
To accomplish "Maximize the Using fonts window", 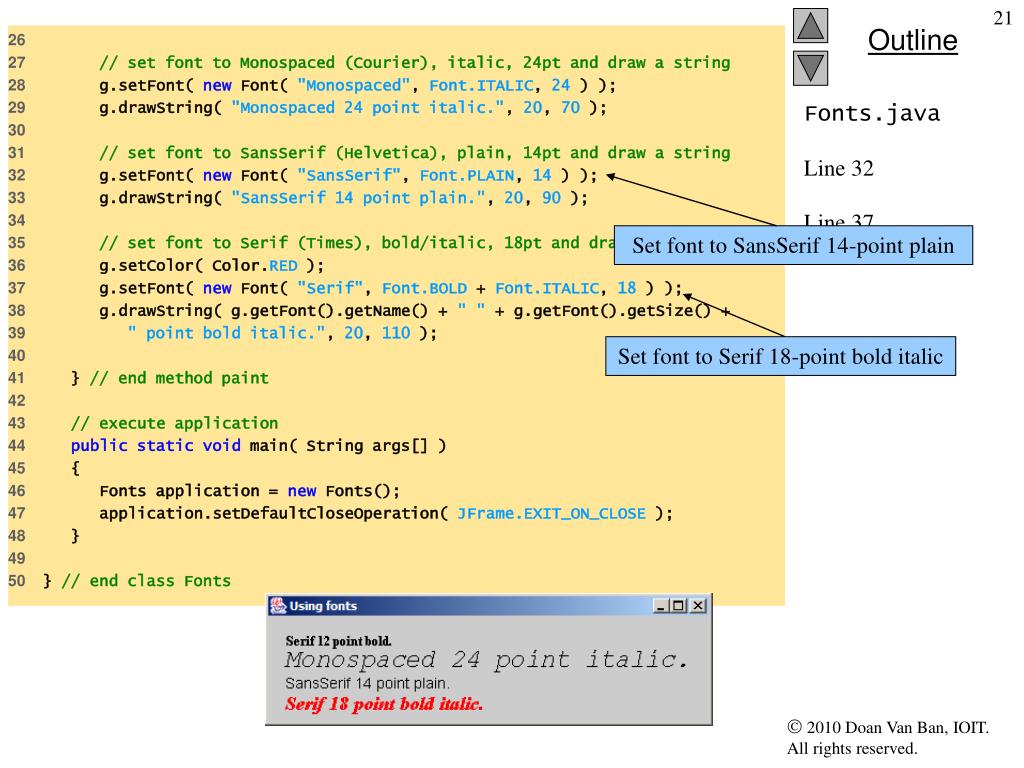I will pyautogui.click(x=679, y=606).
